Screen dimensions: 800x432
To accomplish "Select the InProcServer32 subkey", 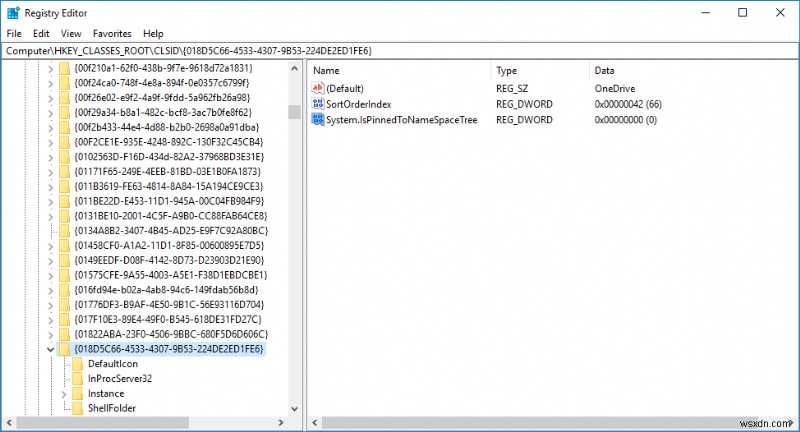I will click(120, 378).
